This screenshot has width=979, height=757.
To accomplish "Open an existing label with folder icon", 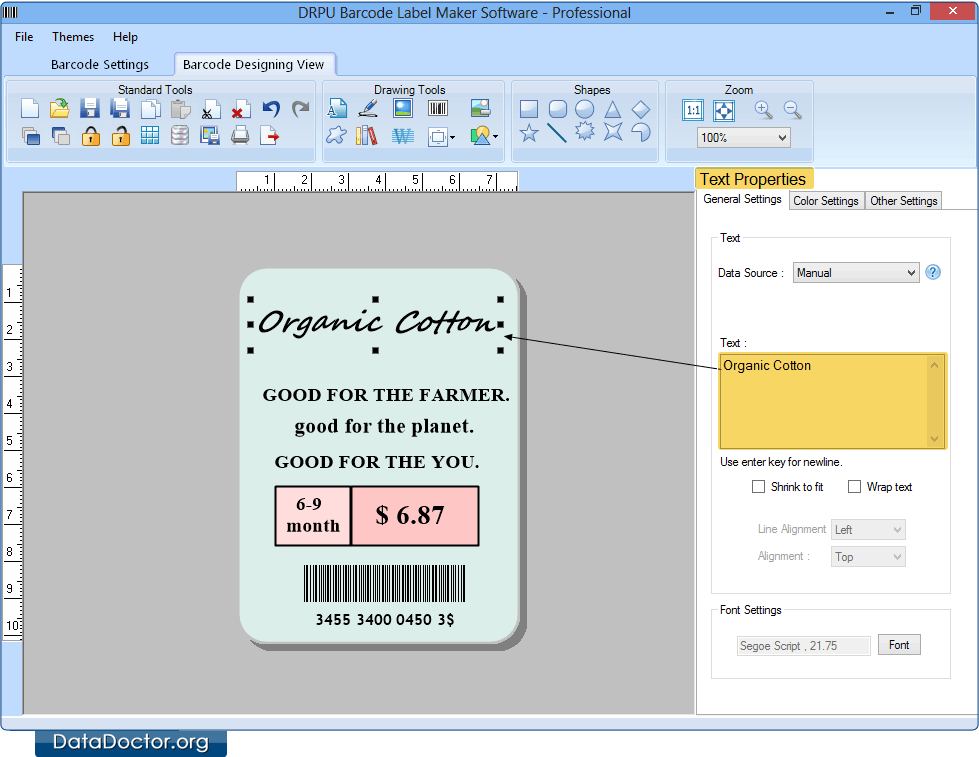I will pos(59,109).
